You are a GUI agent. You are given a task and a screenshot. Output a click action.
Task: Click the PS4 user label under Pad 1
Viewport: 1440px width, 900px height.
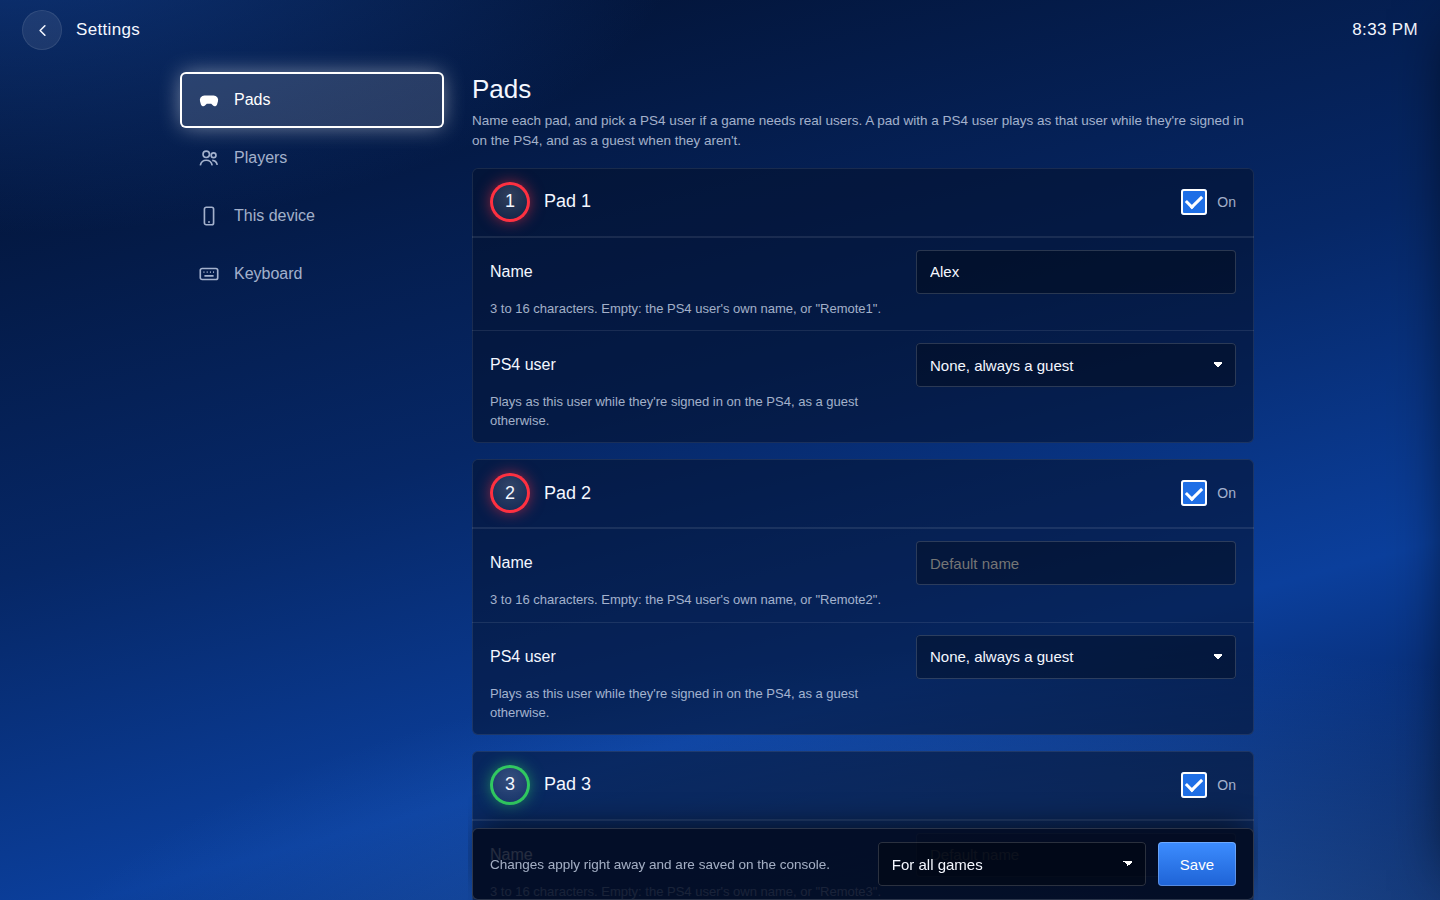tap(523, 365)
